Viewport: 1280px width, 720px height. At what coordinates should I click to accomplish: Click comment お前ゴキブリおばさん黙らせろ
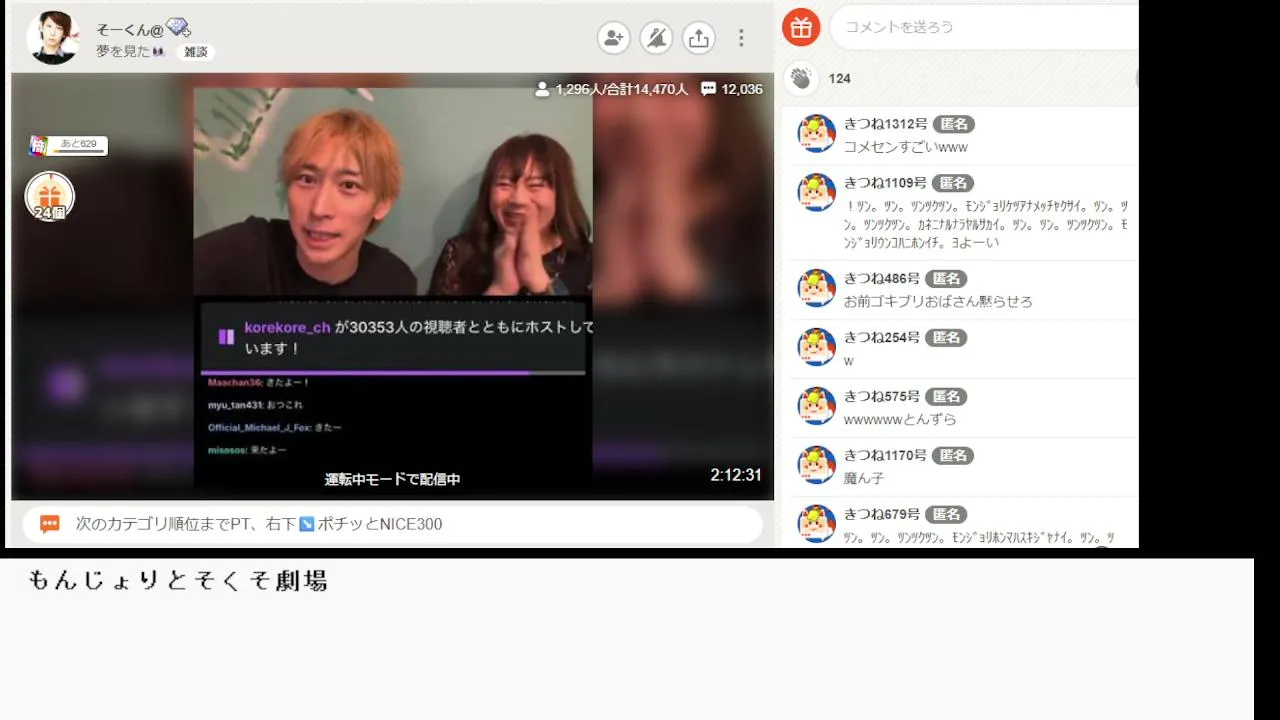tap(938, 301)
